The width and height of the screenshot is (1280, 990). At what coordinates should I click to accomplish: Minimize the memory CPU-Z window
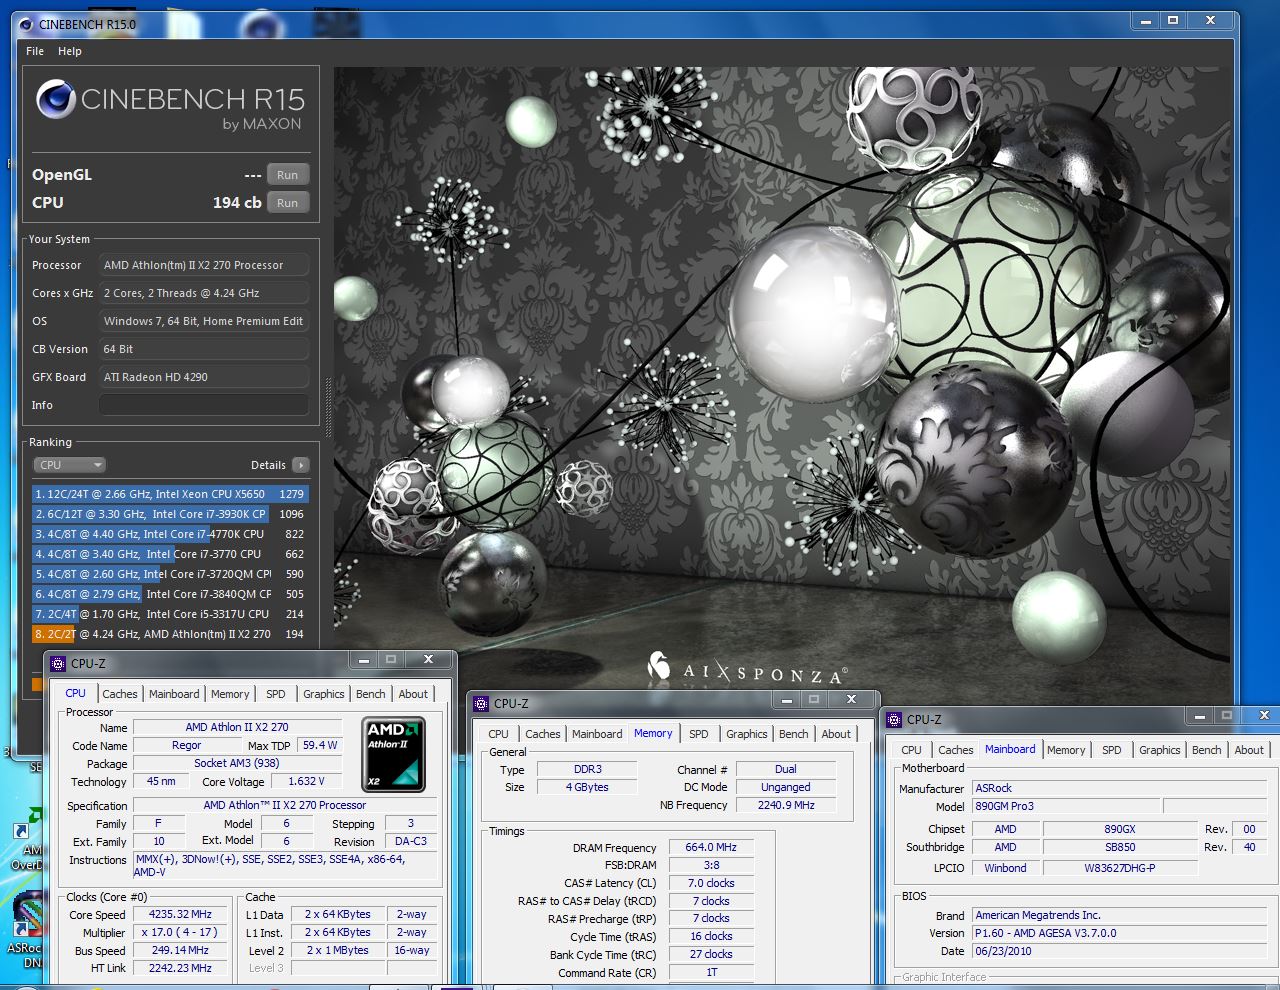click(786, 700)
